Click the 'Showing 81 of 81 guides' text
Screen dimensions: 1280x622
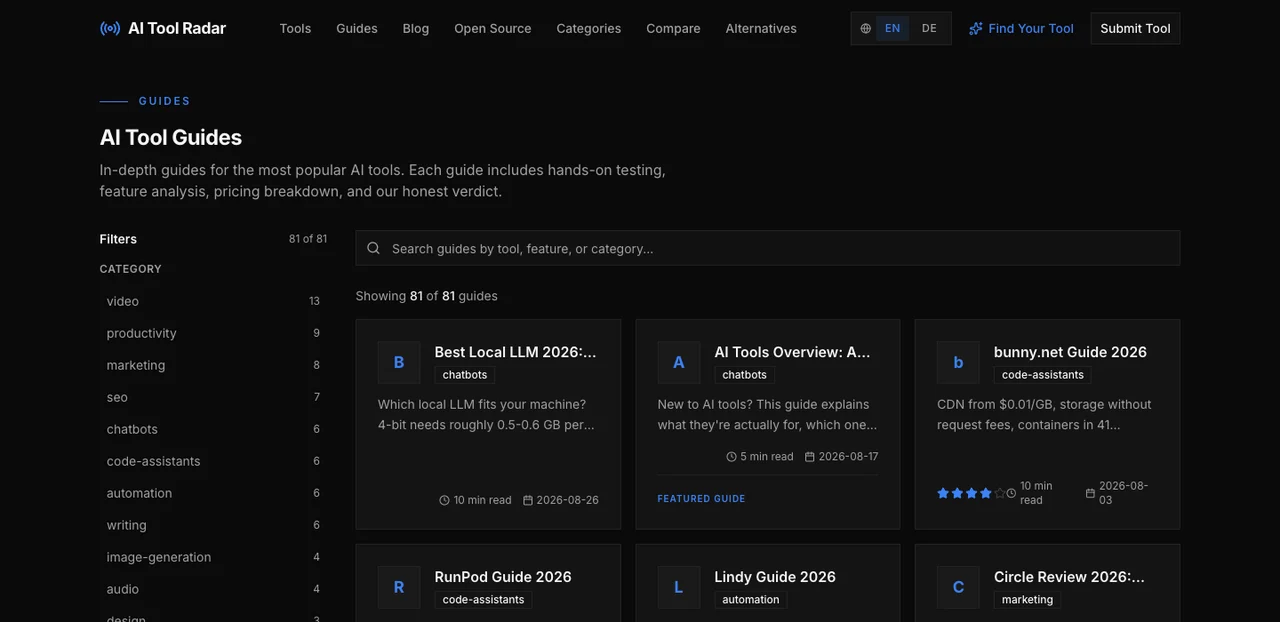coord(427,296)
